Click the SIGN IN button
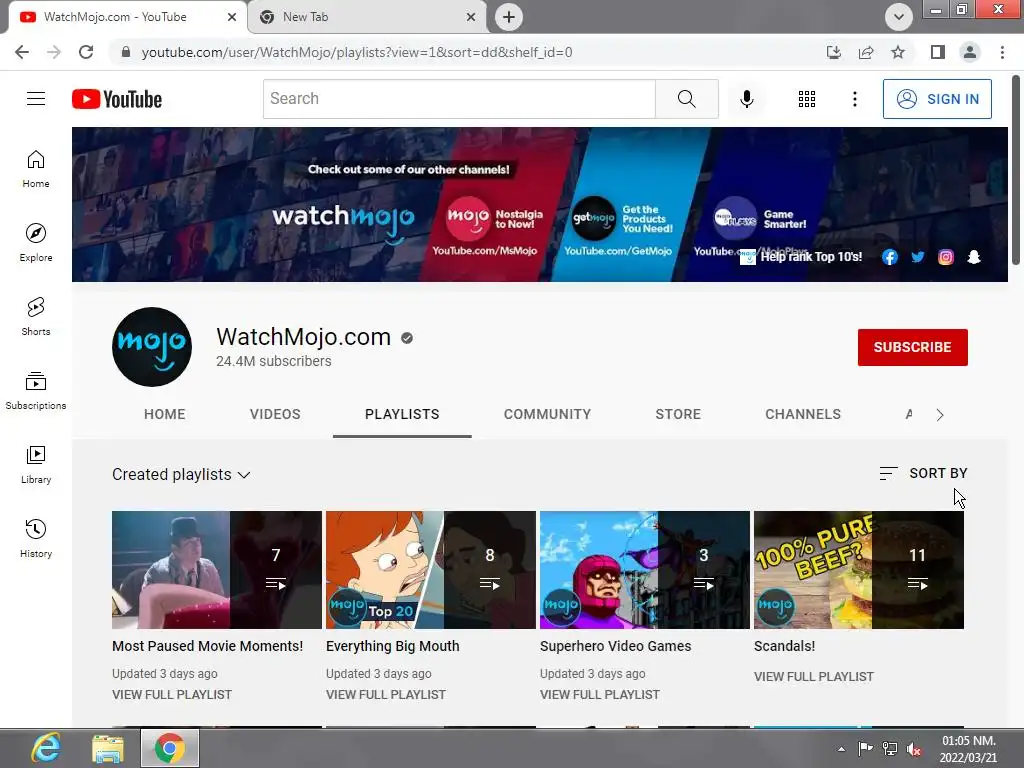Viewport: 1024px width, 768px height. pos(937,99)
